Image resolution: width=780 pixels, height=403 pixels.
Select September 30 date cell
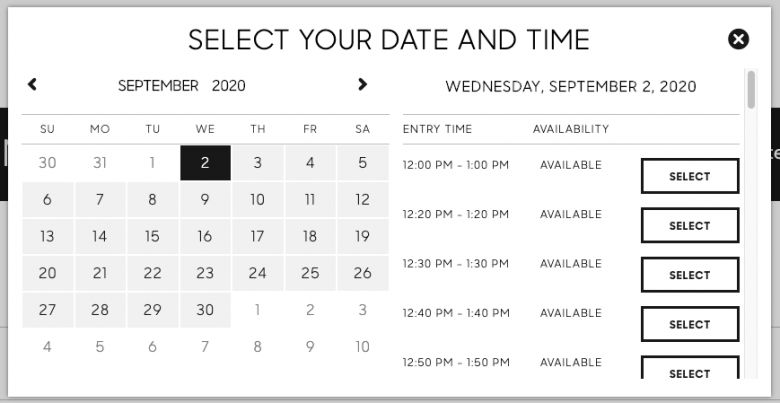coord(205,310)
